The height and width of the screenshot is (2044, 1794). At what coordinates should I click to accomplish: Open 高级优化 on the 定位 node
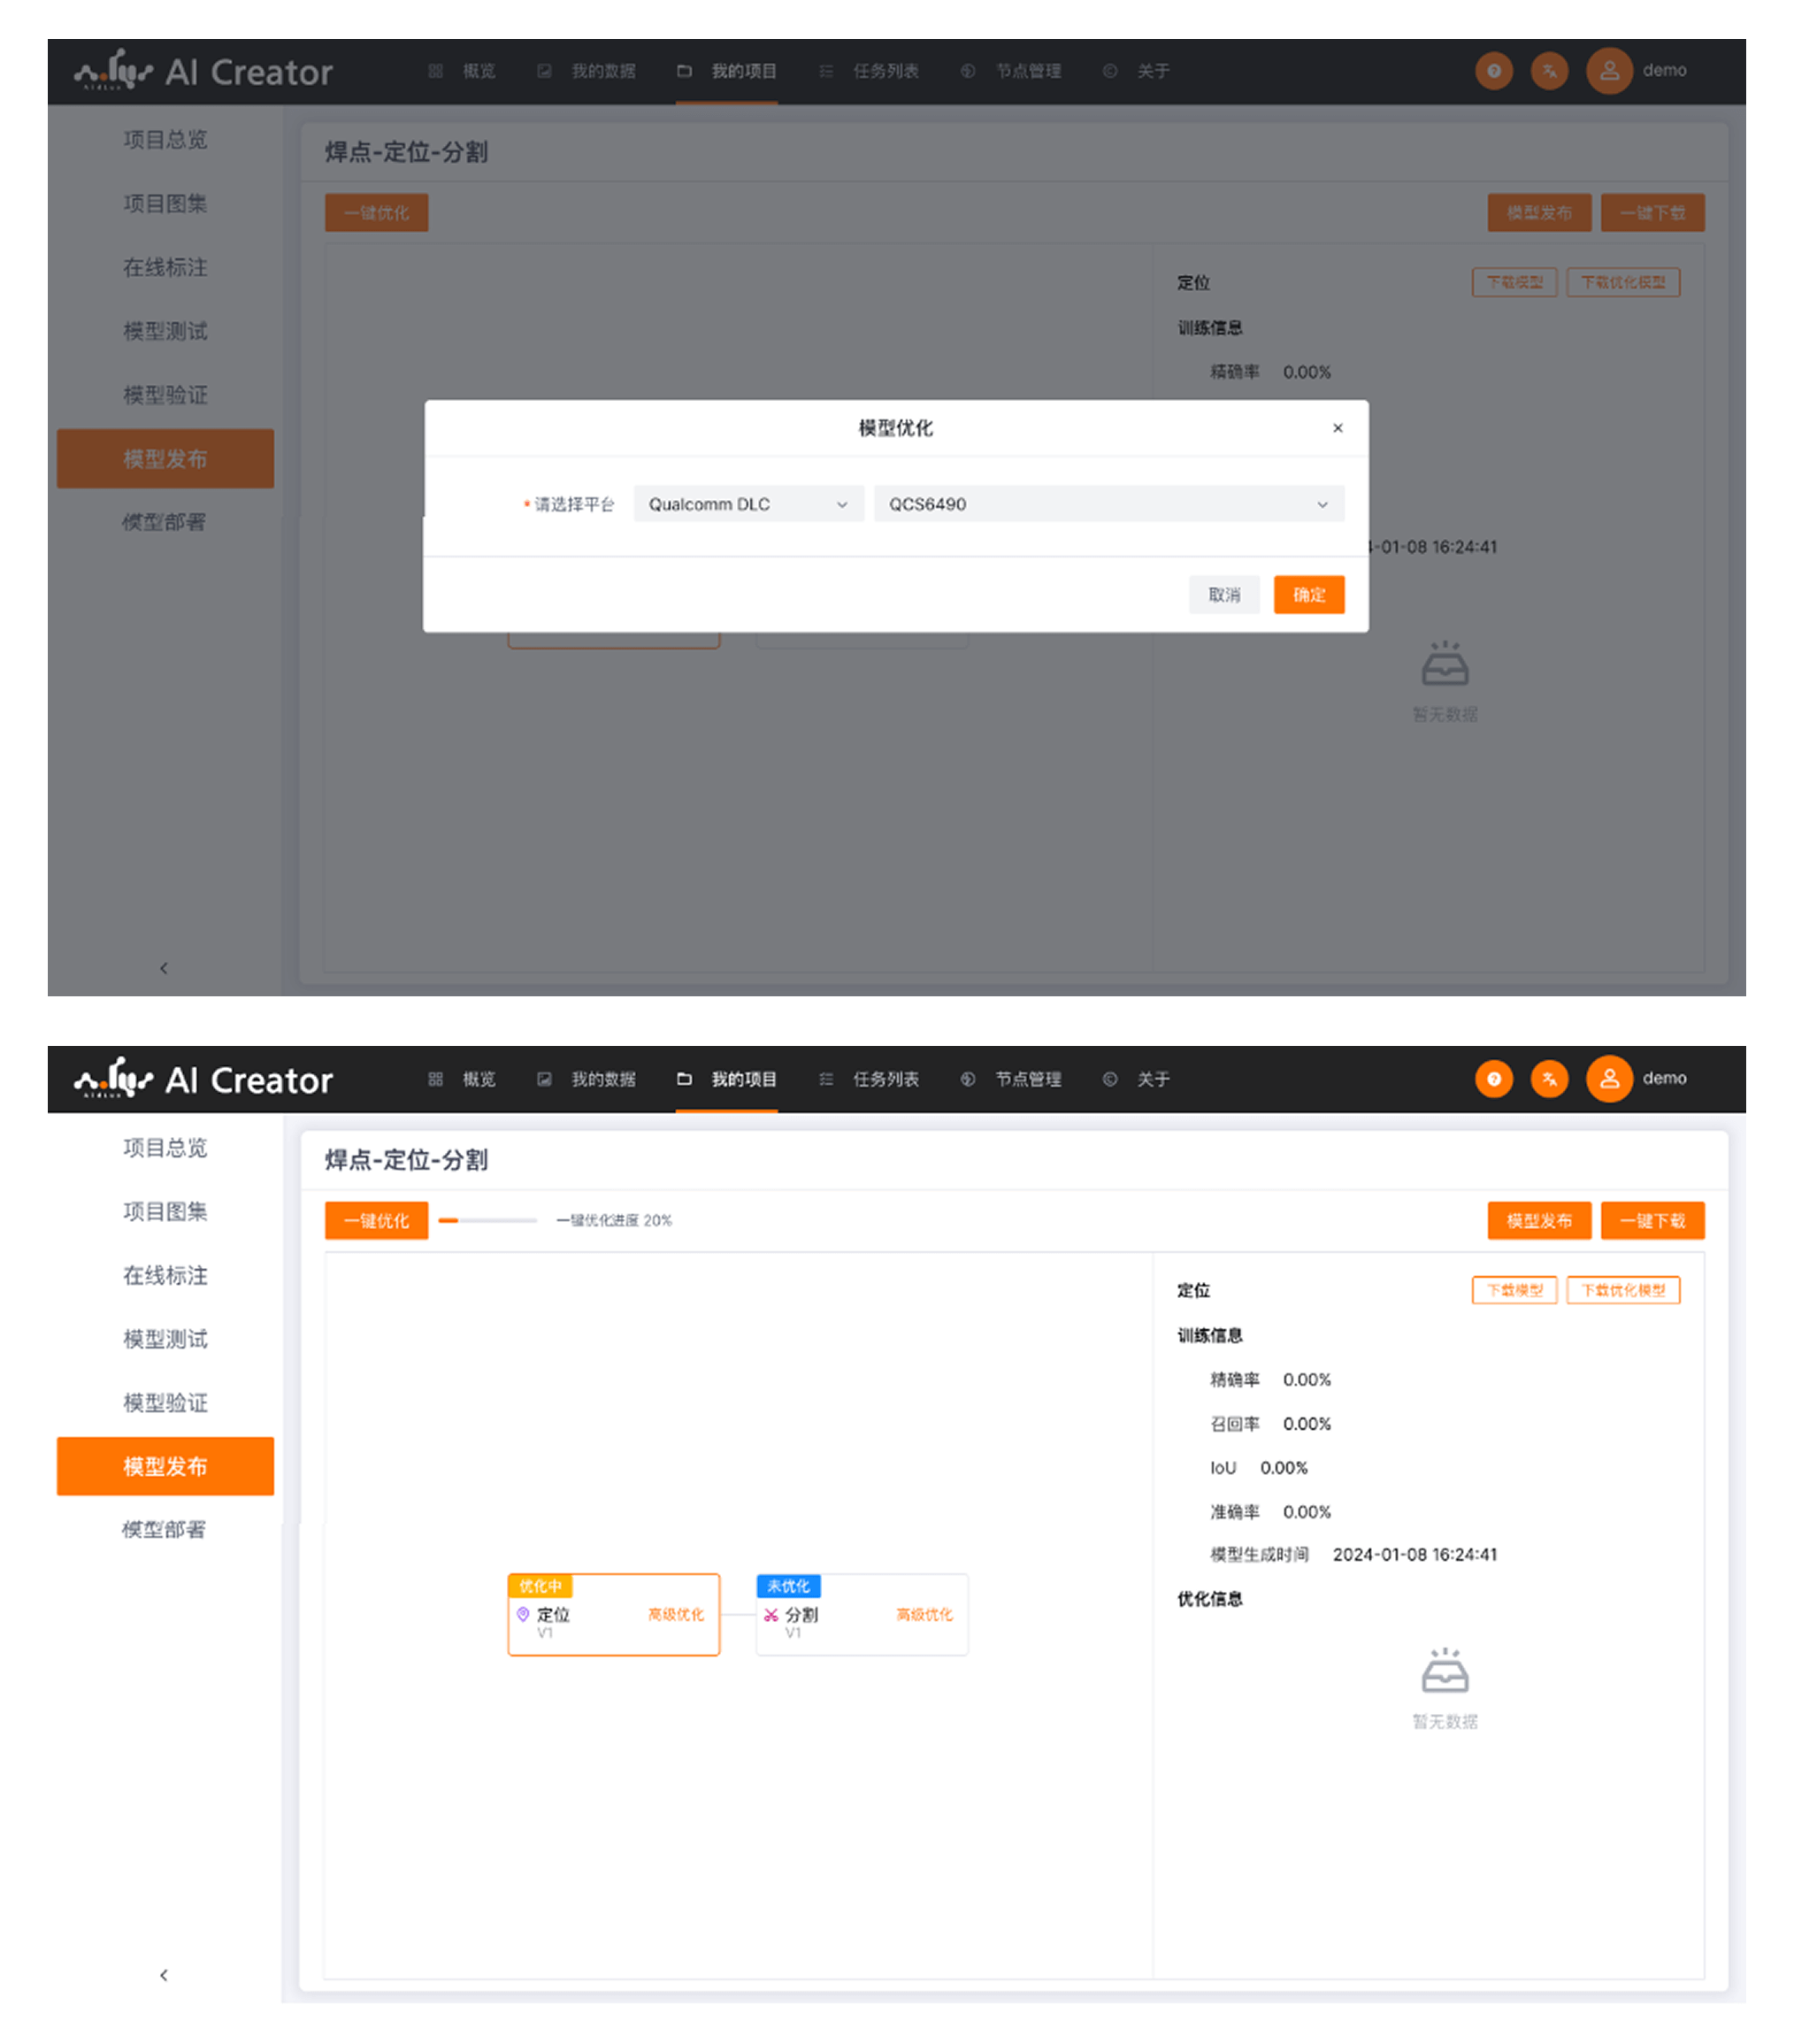click(676, 1614)
